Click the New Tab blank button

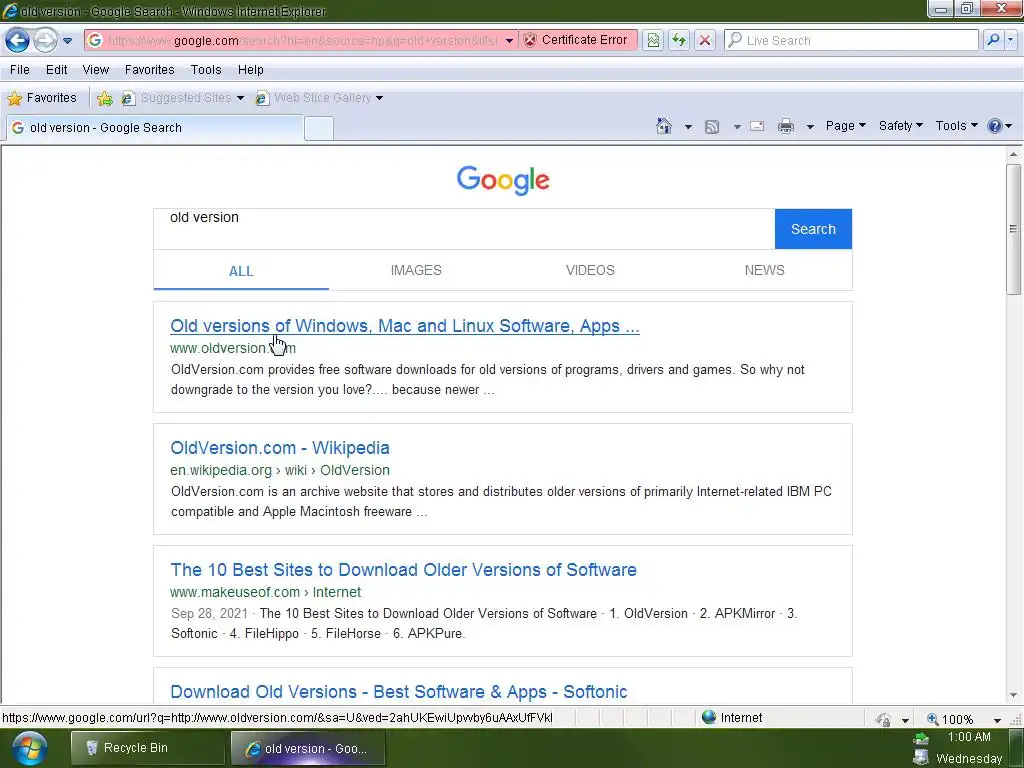point(319,128)
